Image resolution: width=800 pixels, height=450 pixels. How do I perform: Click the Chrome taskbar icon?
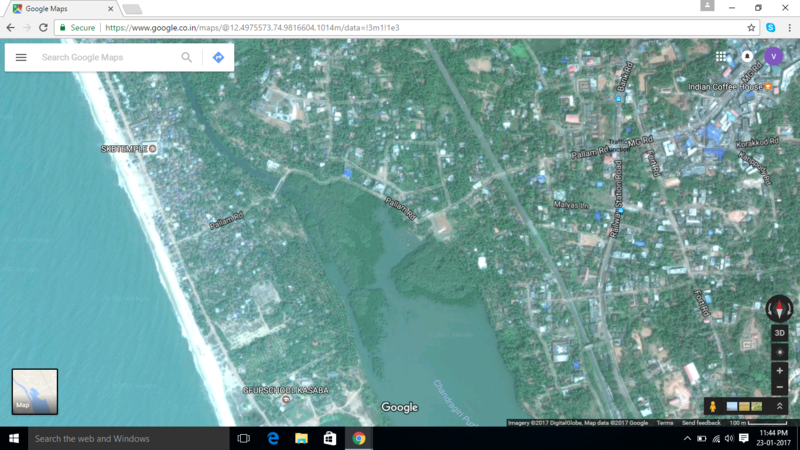coord(359,438)
